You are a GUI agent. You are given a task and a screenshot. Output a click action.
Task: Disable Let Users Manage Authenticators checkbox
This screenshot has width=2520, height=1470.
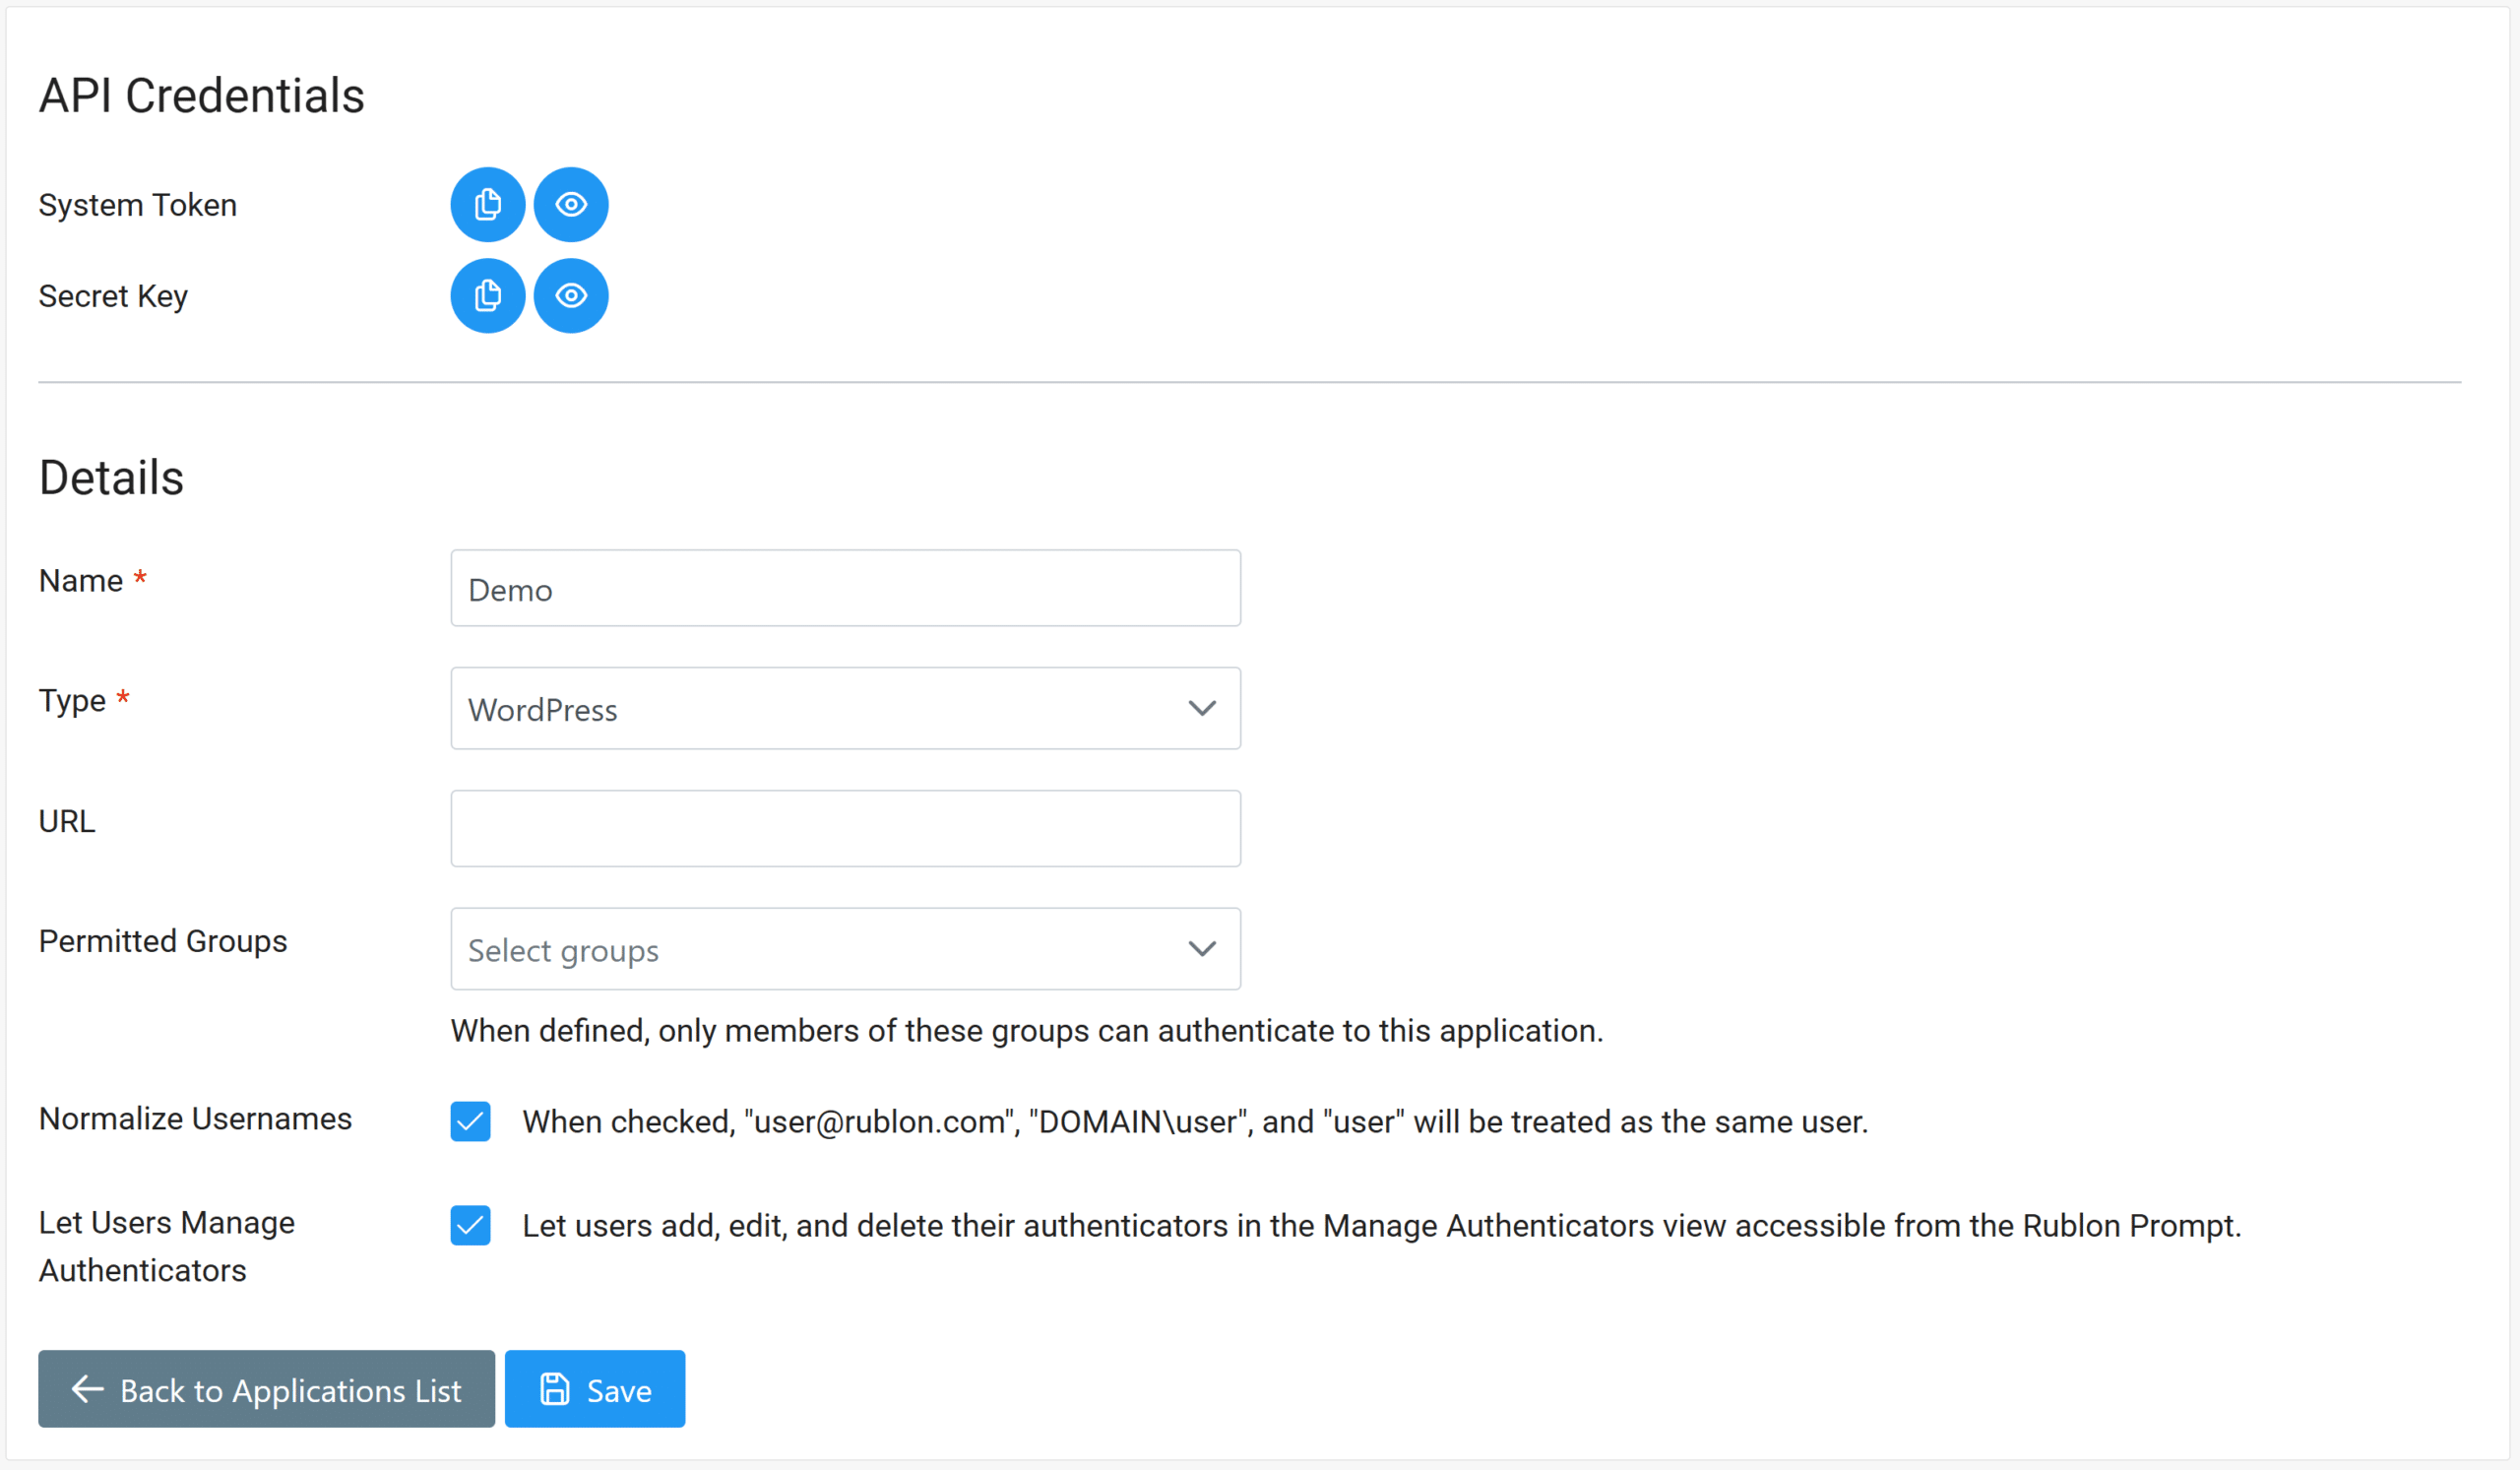point(470,1225)
